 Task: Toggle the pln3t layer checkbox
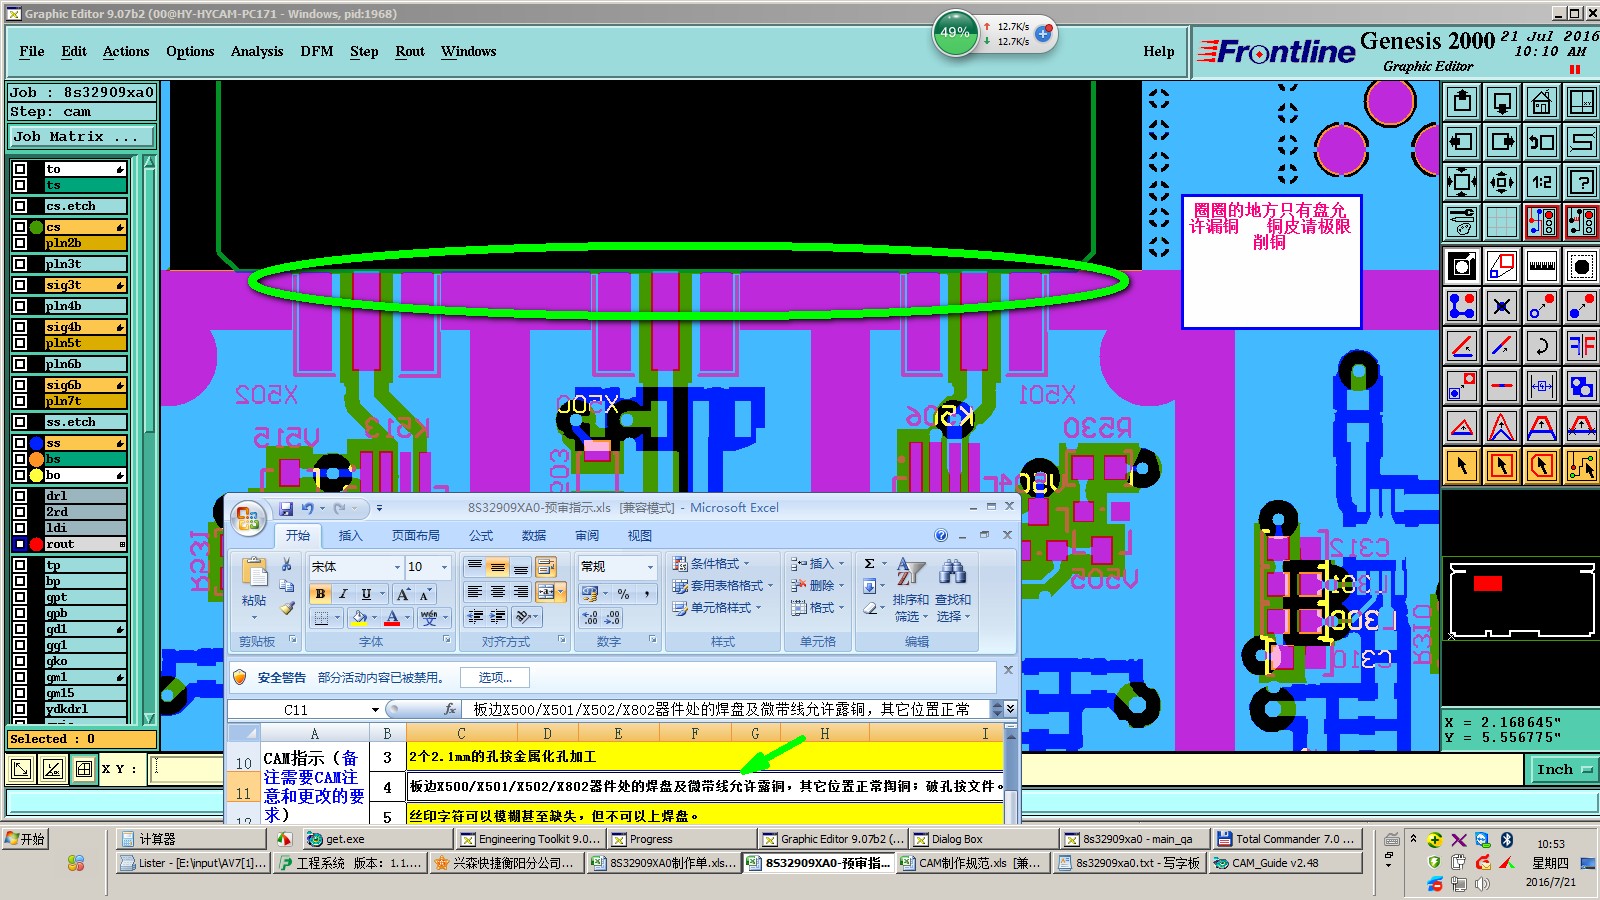[20, 264]
